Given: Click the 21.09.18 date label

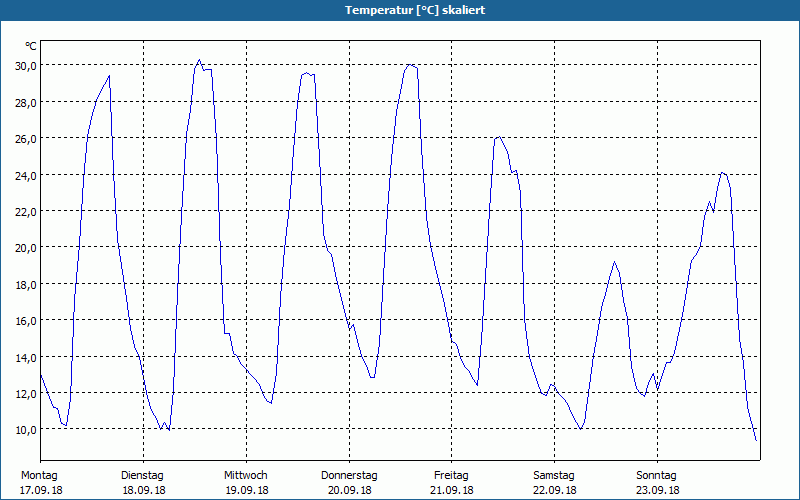Looking at the screenshot, I should (452, 490).
